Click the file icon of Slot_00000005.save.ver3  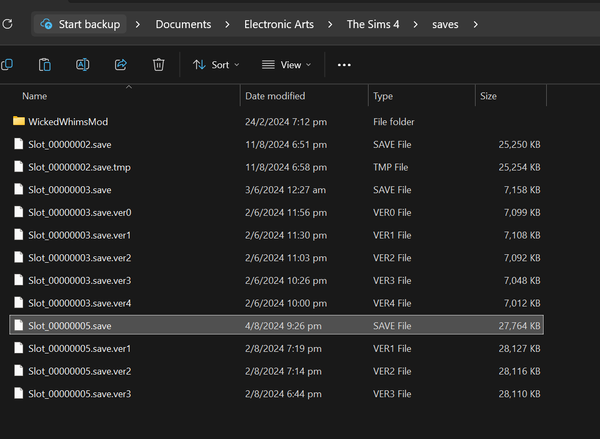[x=18, y=393]
